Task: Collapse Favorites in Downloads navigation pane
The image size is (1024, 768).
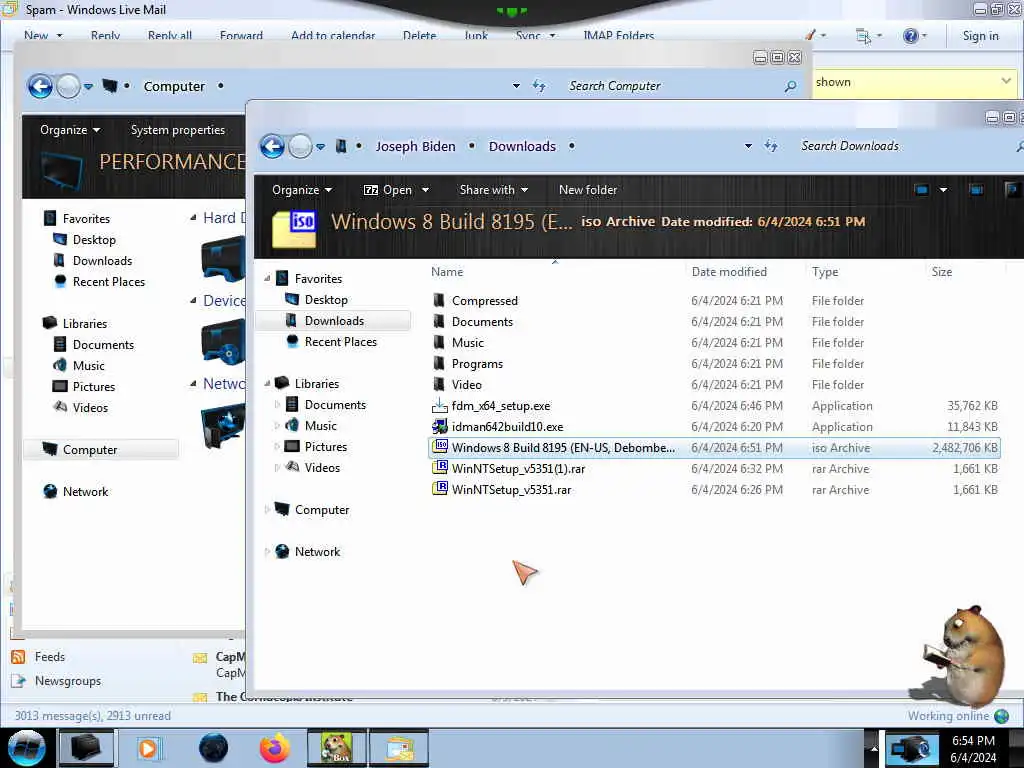Action: [267, 279]
